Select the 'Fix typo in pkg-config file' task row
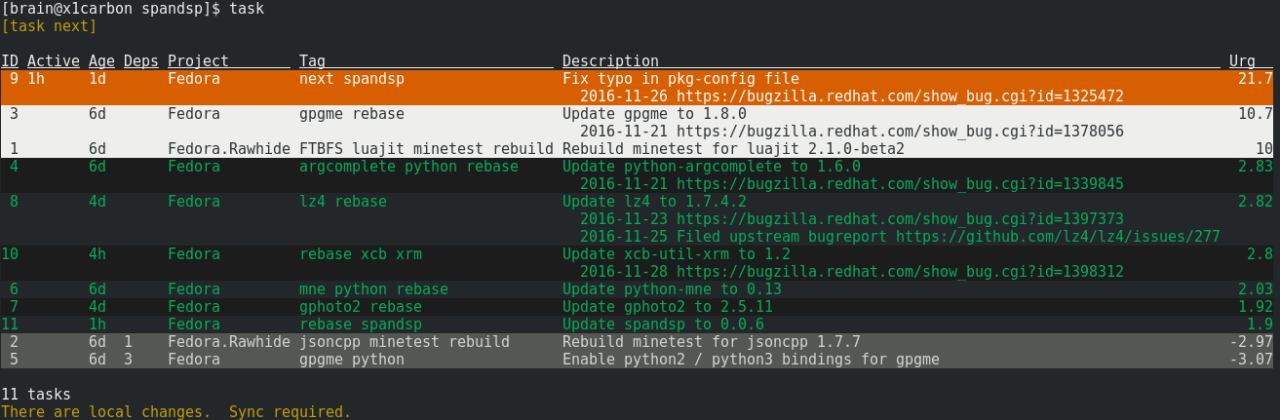 click(640, 88)
